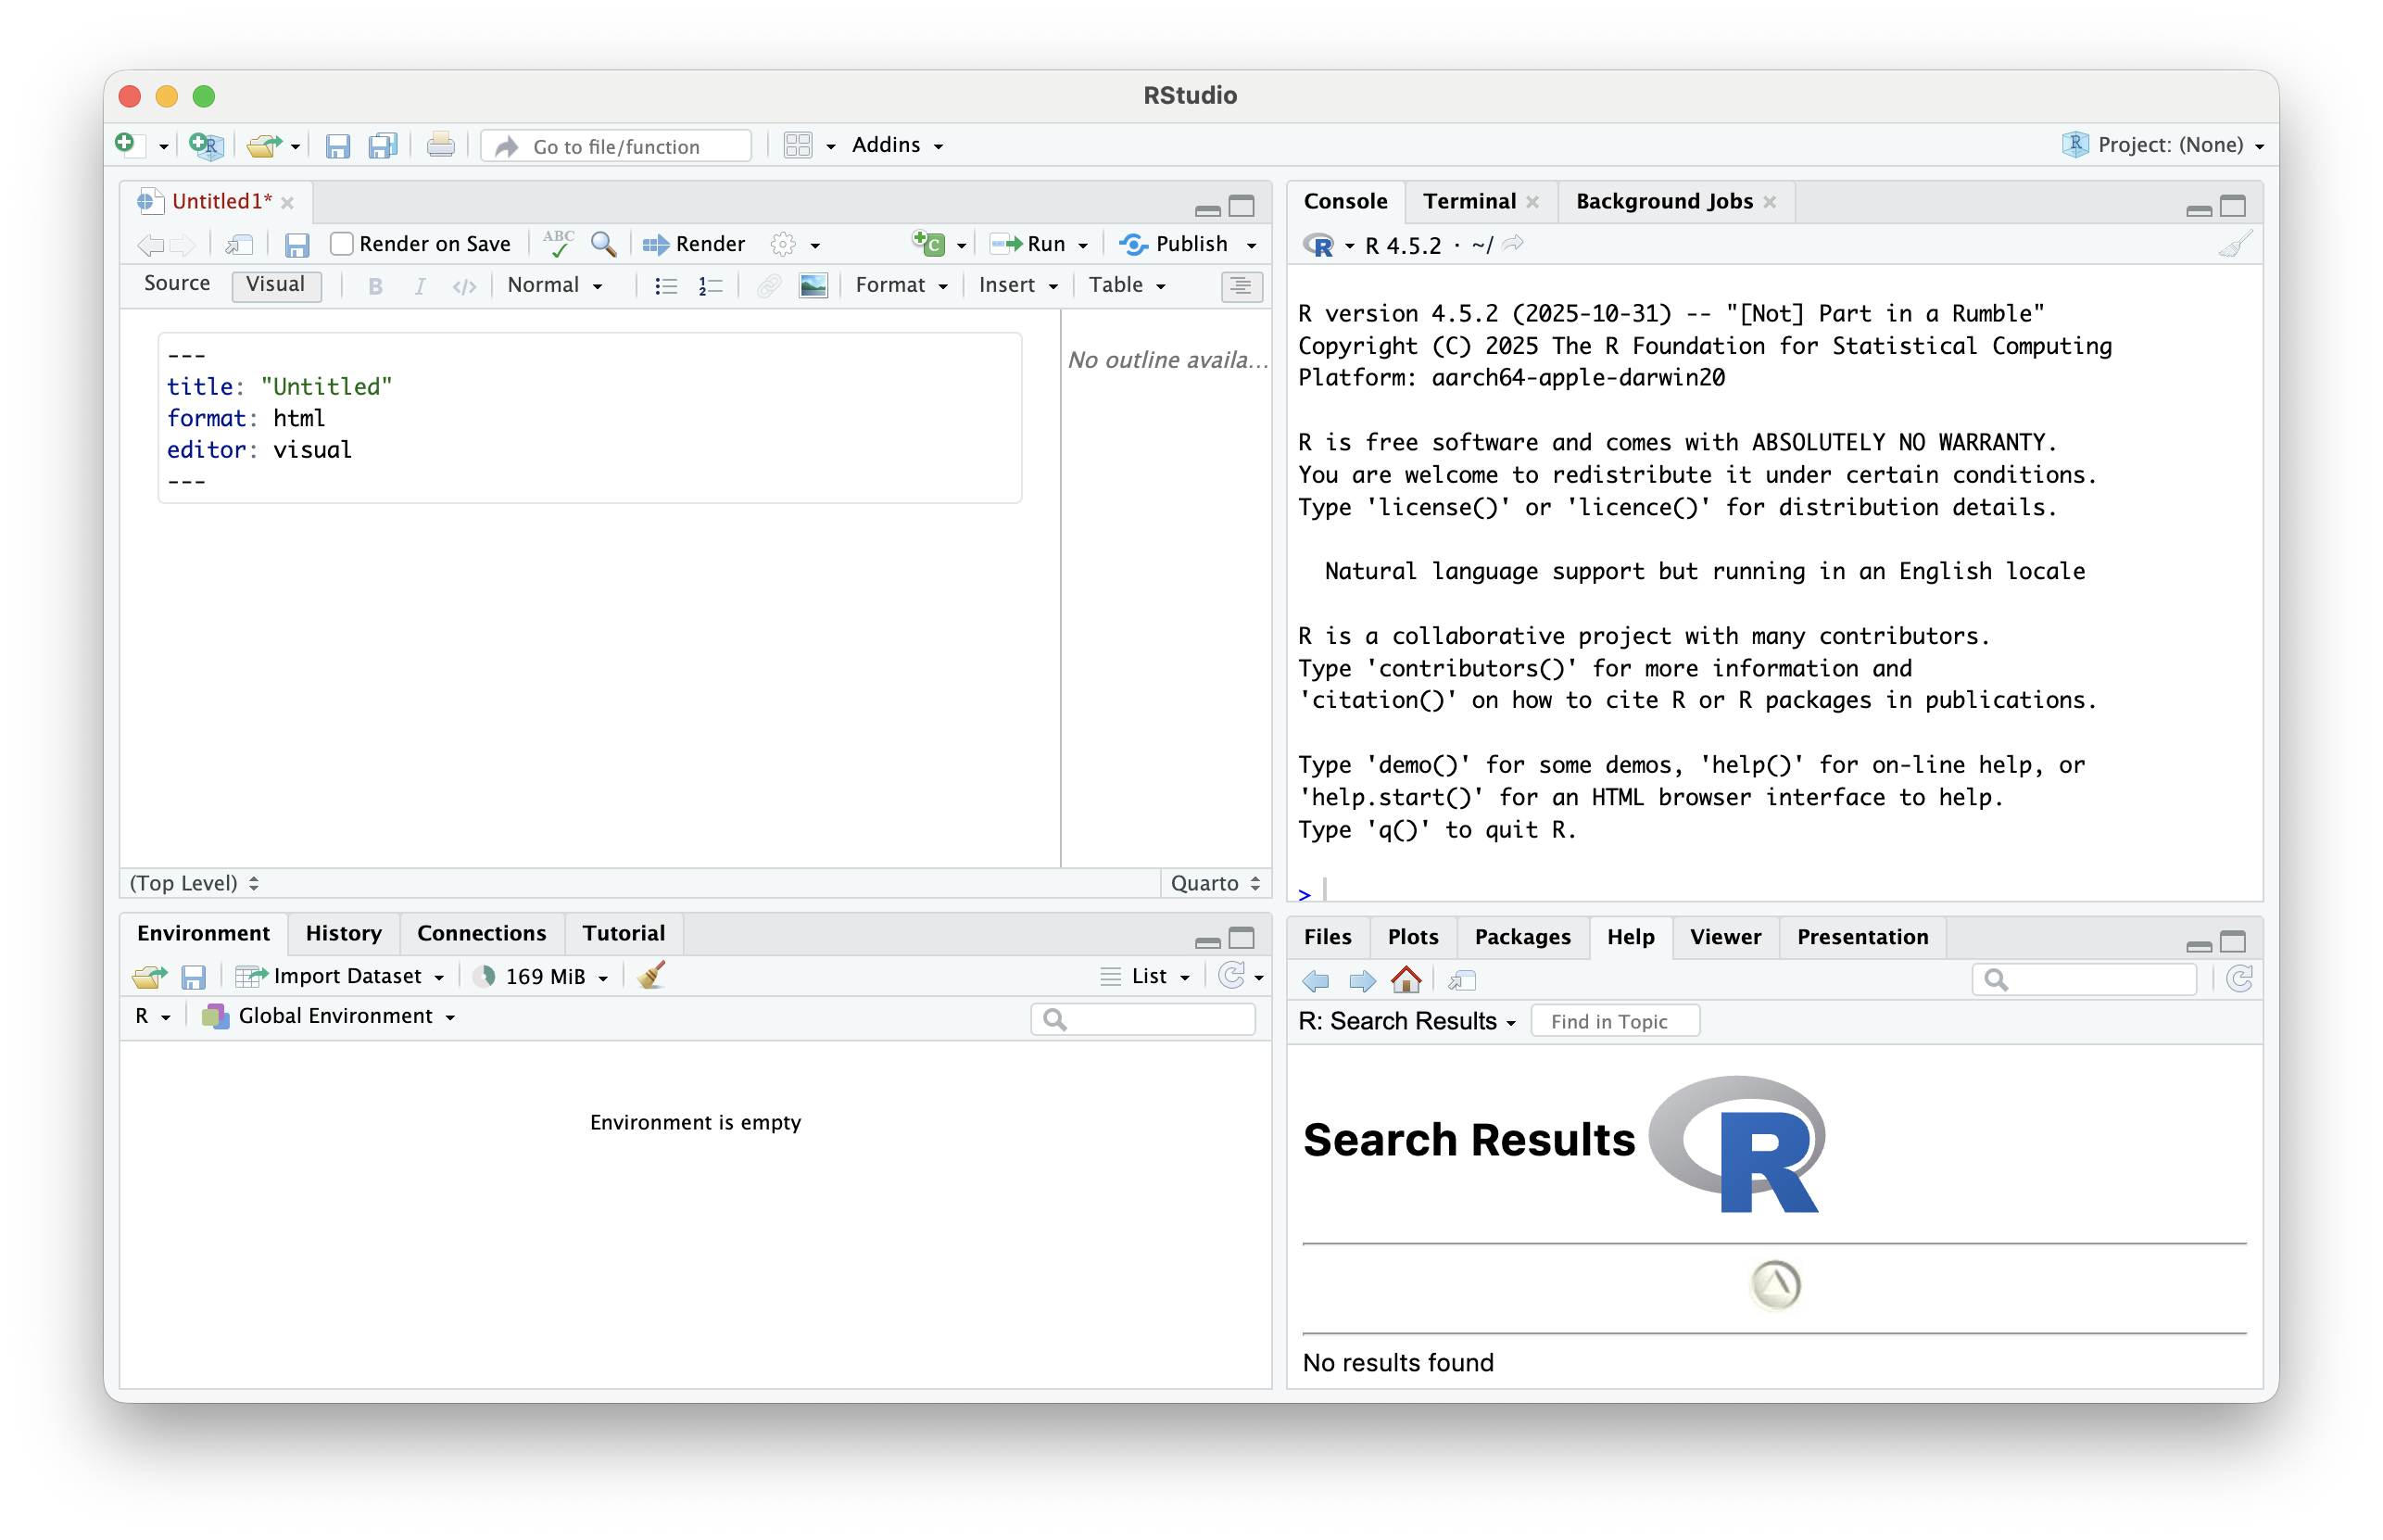2383x1540 pixels.
Task: Switch to Source editor mode
Action: tap(177, 284)
